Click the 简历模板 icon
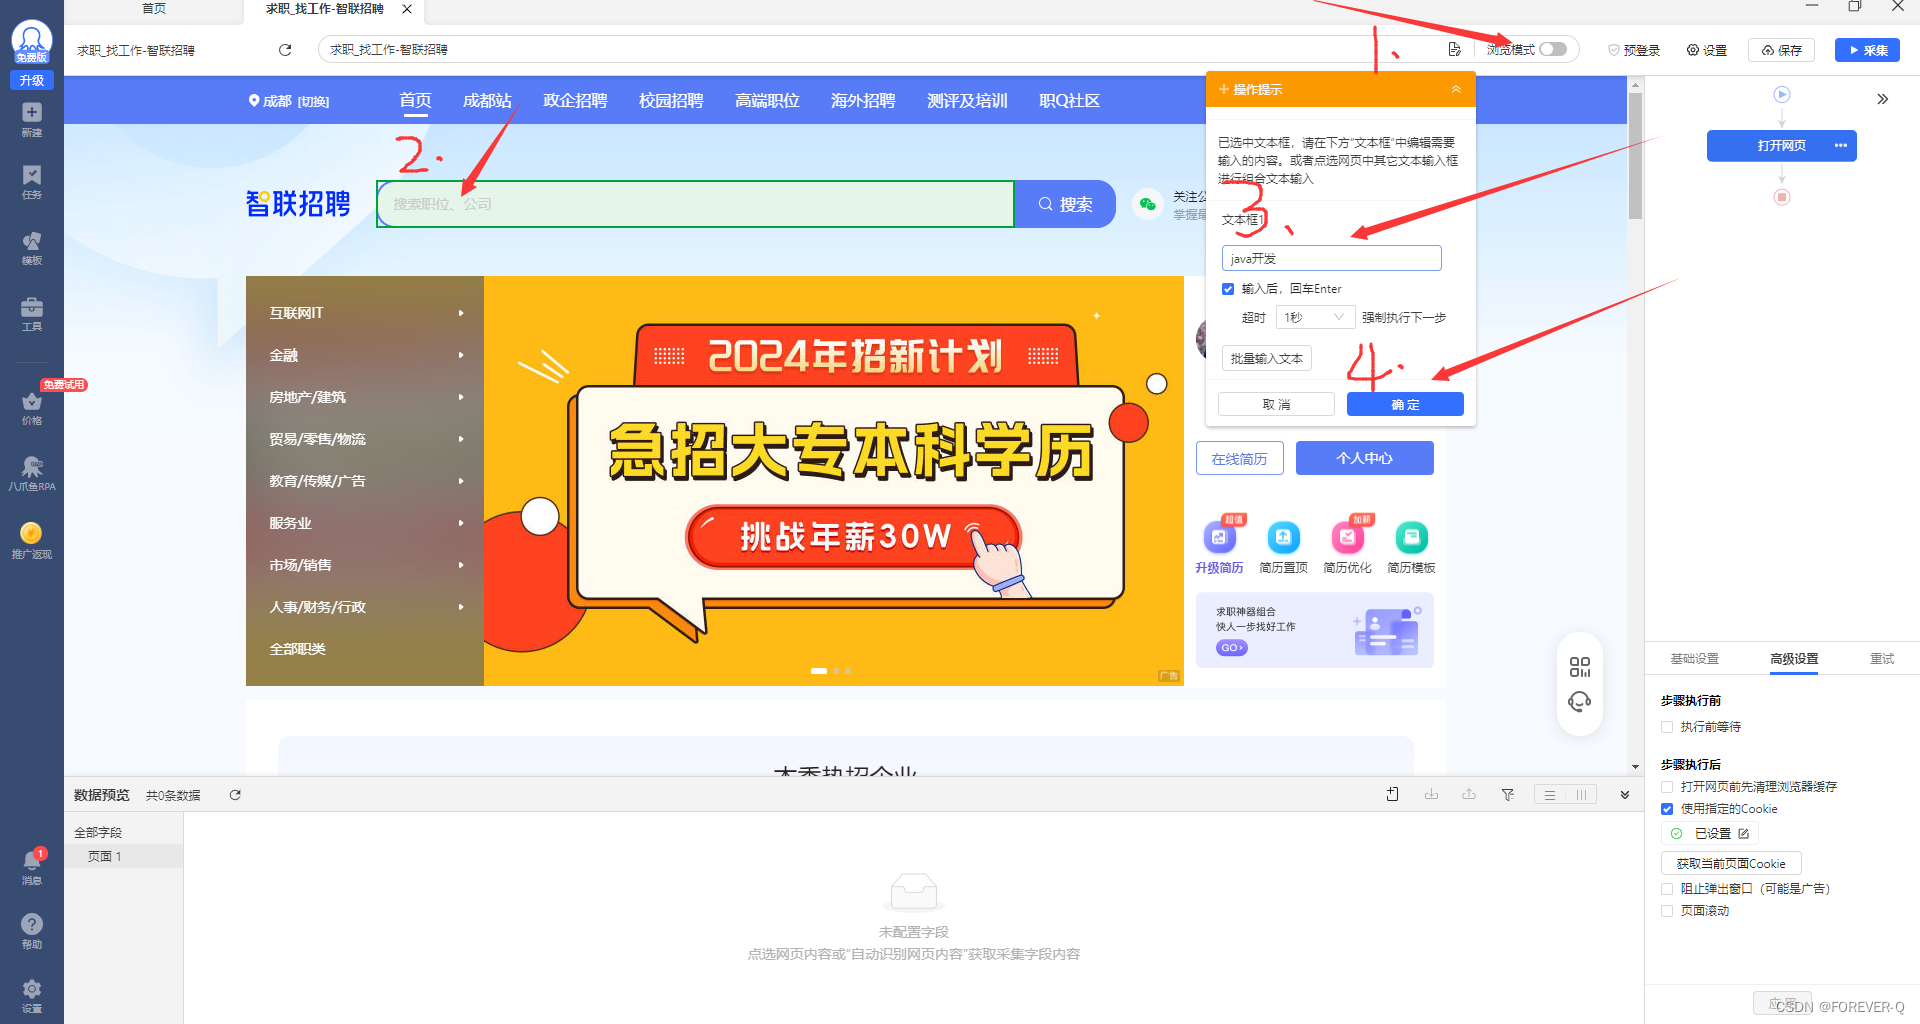The width and height of the screenshot is (1920, 1024). pos(1411,537)
